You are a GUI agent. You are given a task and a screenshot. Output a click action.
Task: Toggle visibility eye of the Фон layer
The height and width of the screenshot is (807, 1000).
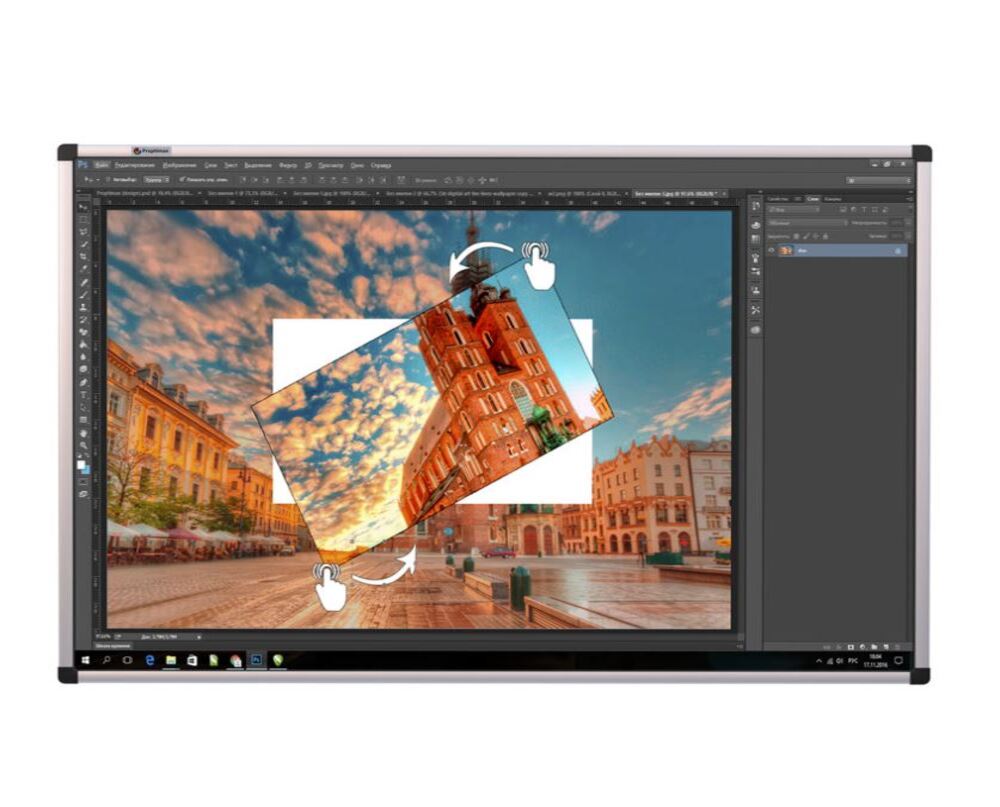771,250
